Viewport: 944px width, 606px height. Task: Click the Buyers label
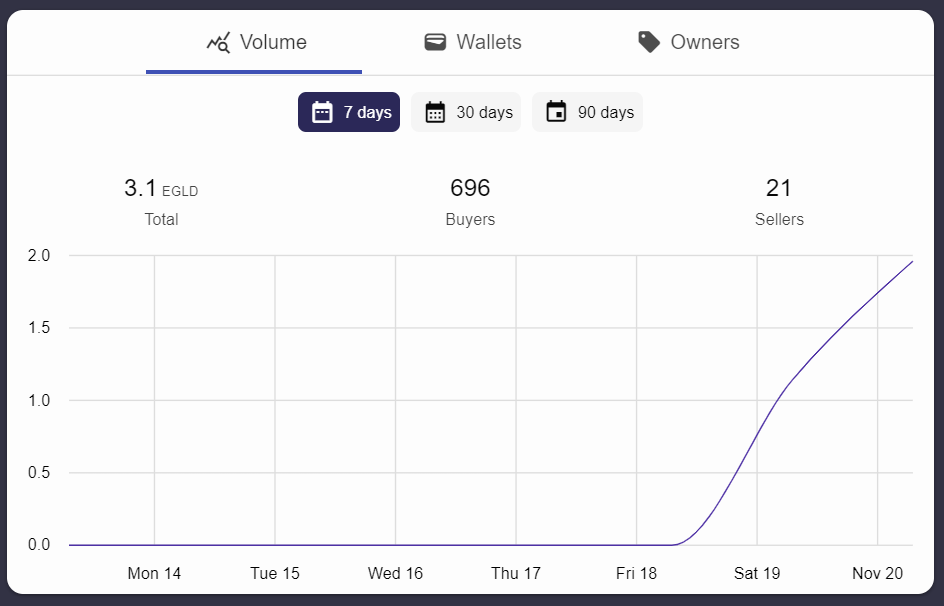pyautogui.click(x=470, y=219)
